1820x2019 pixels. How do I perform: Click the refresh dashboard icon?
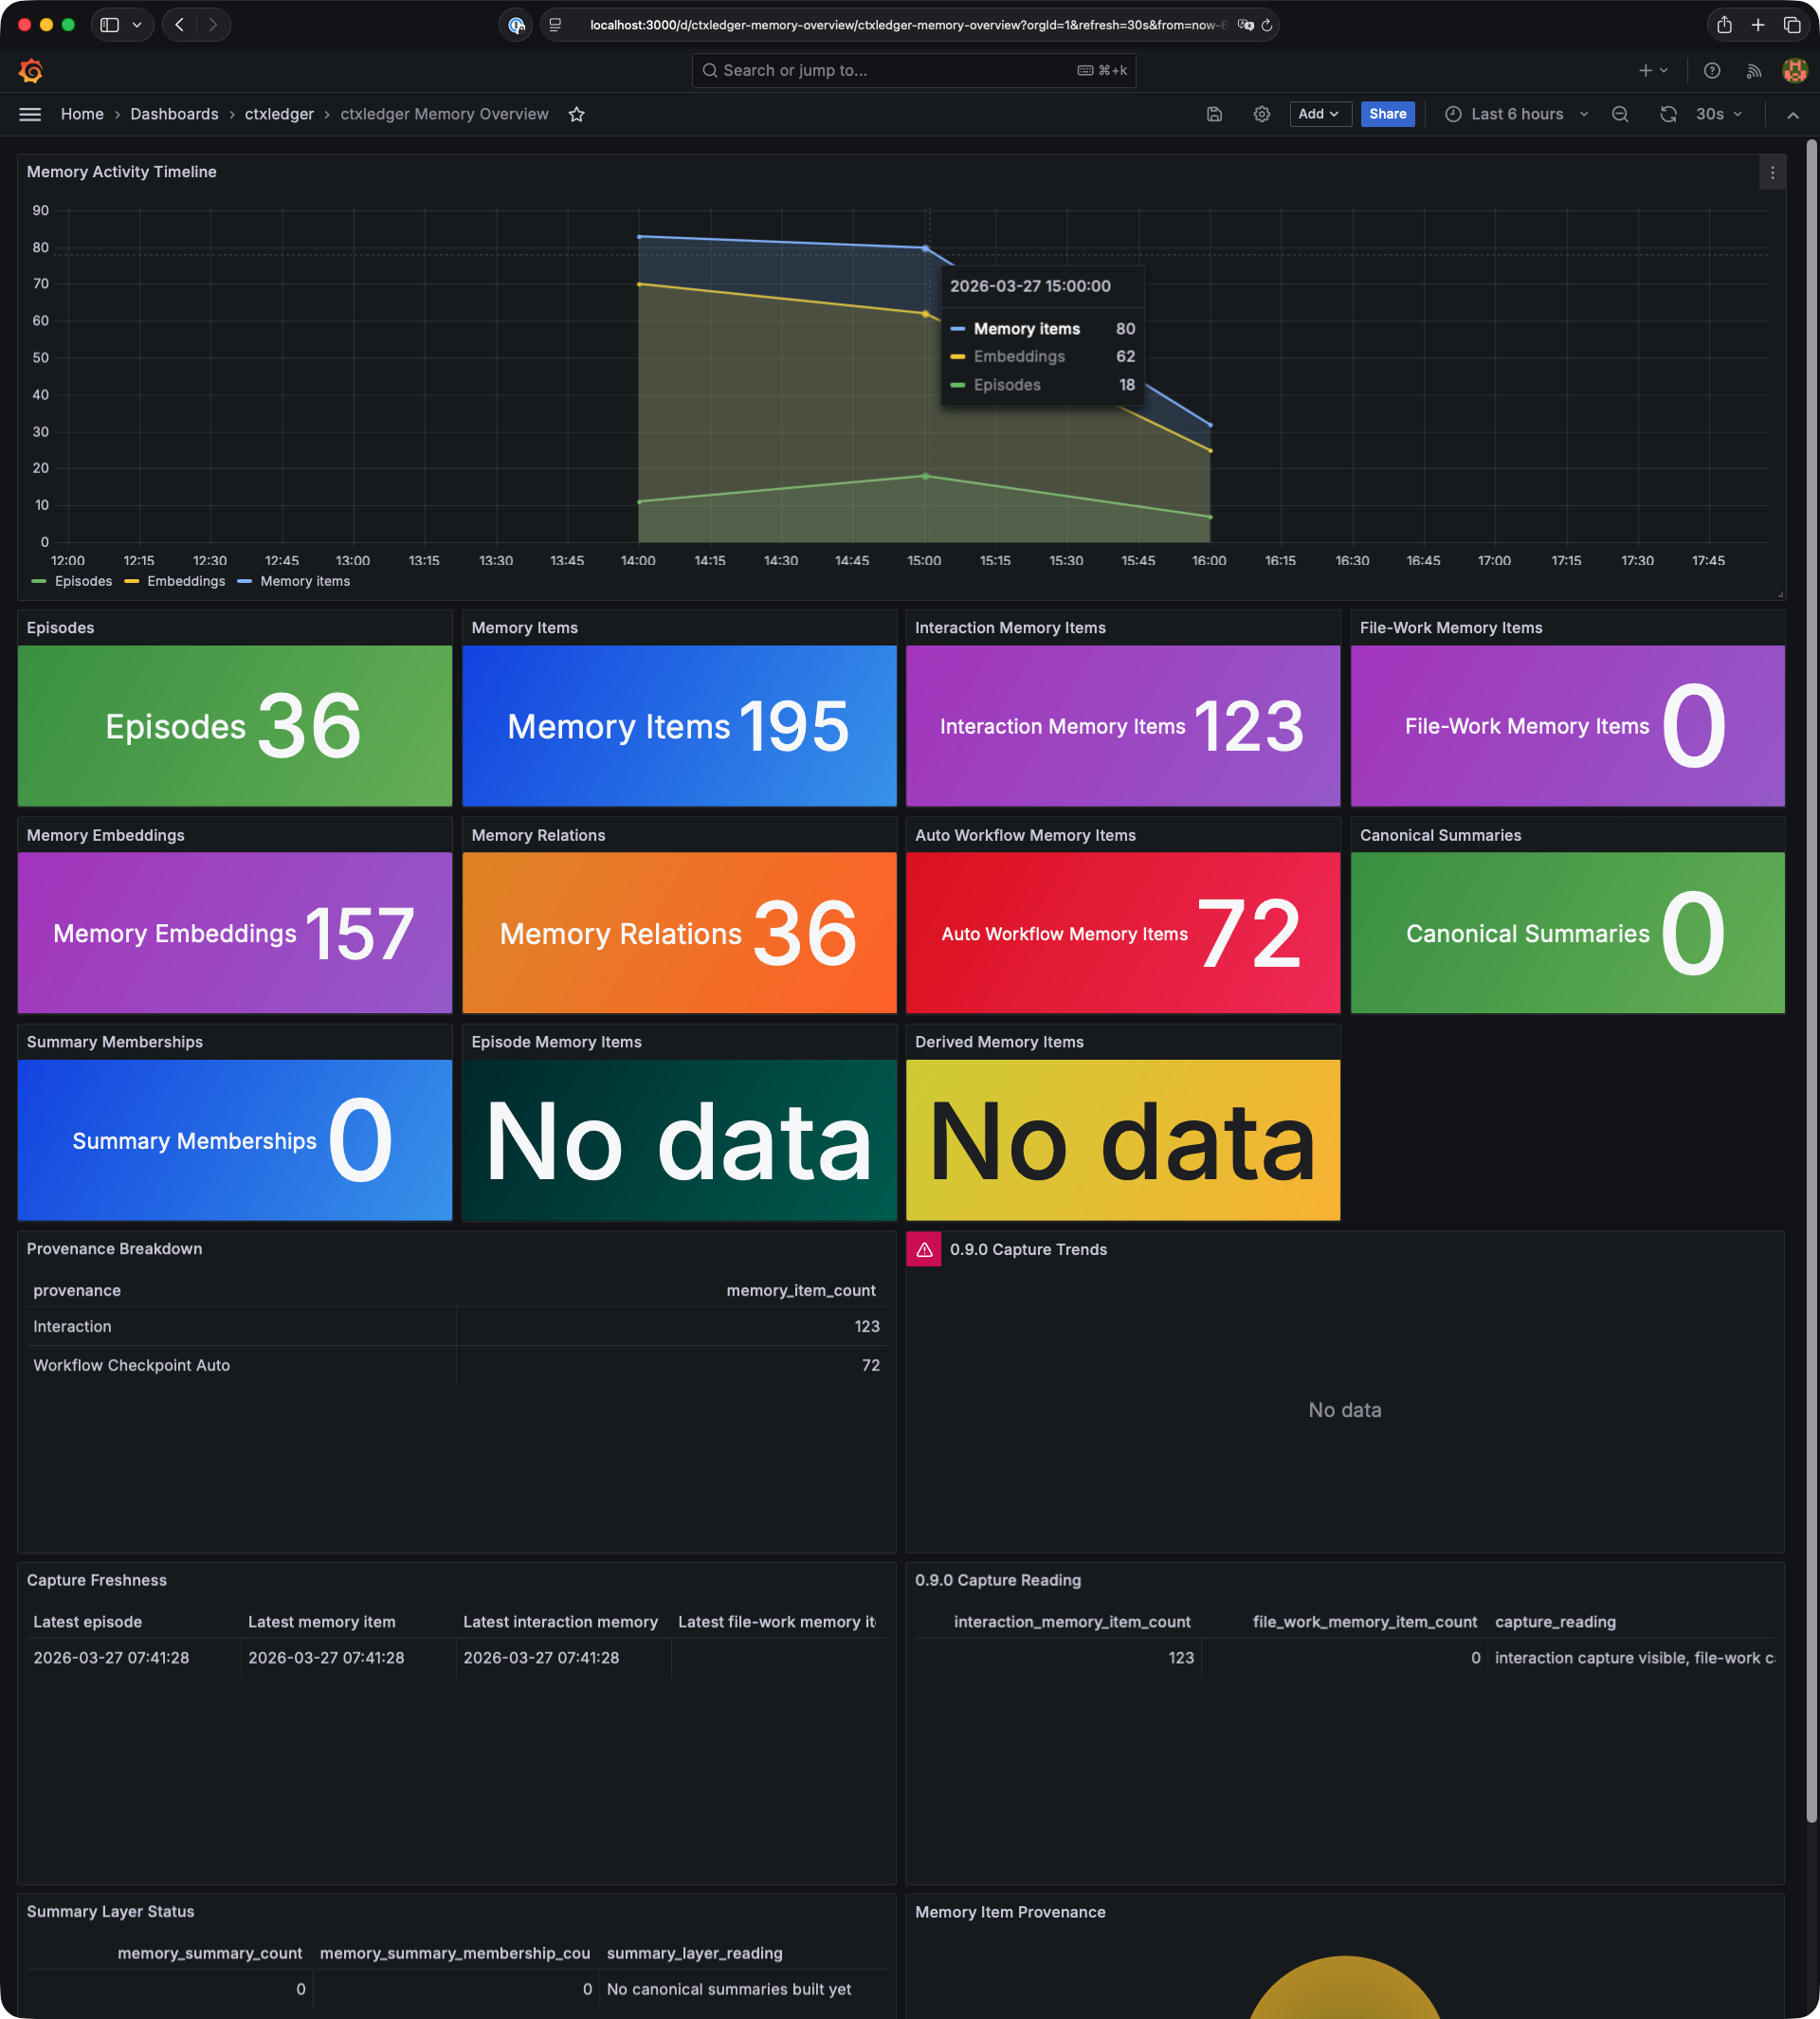(x=1668, y=114)
